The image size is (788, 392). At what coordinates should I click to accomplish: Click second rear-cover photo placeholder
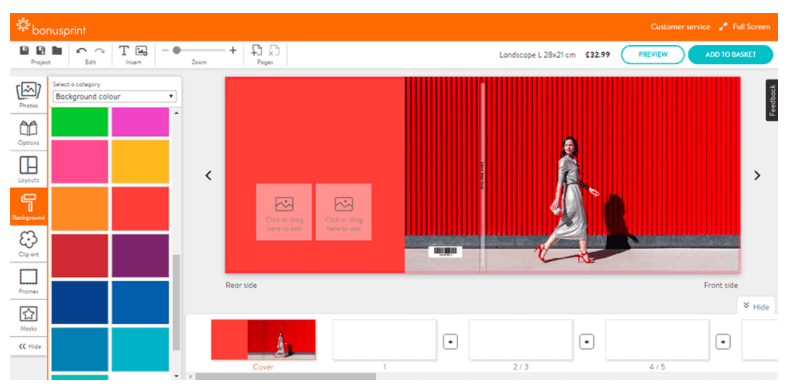(344, 212)
